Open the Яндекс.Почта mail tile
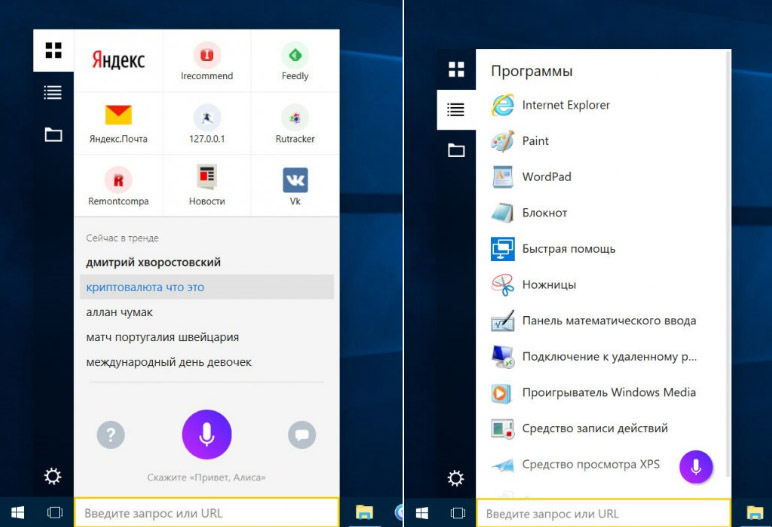The width and height of the screenshot is (772, 527). [118, 123]
